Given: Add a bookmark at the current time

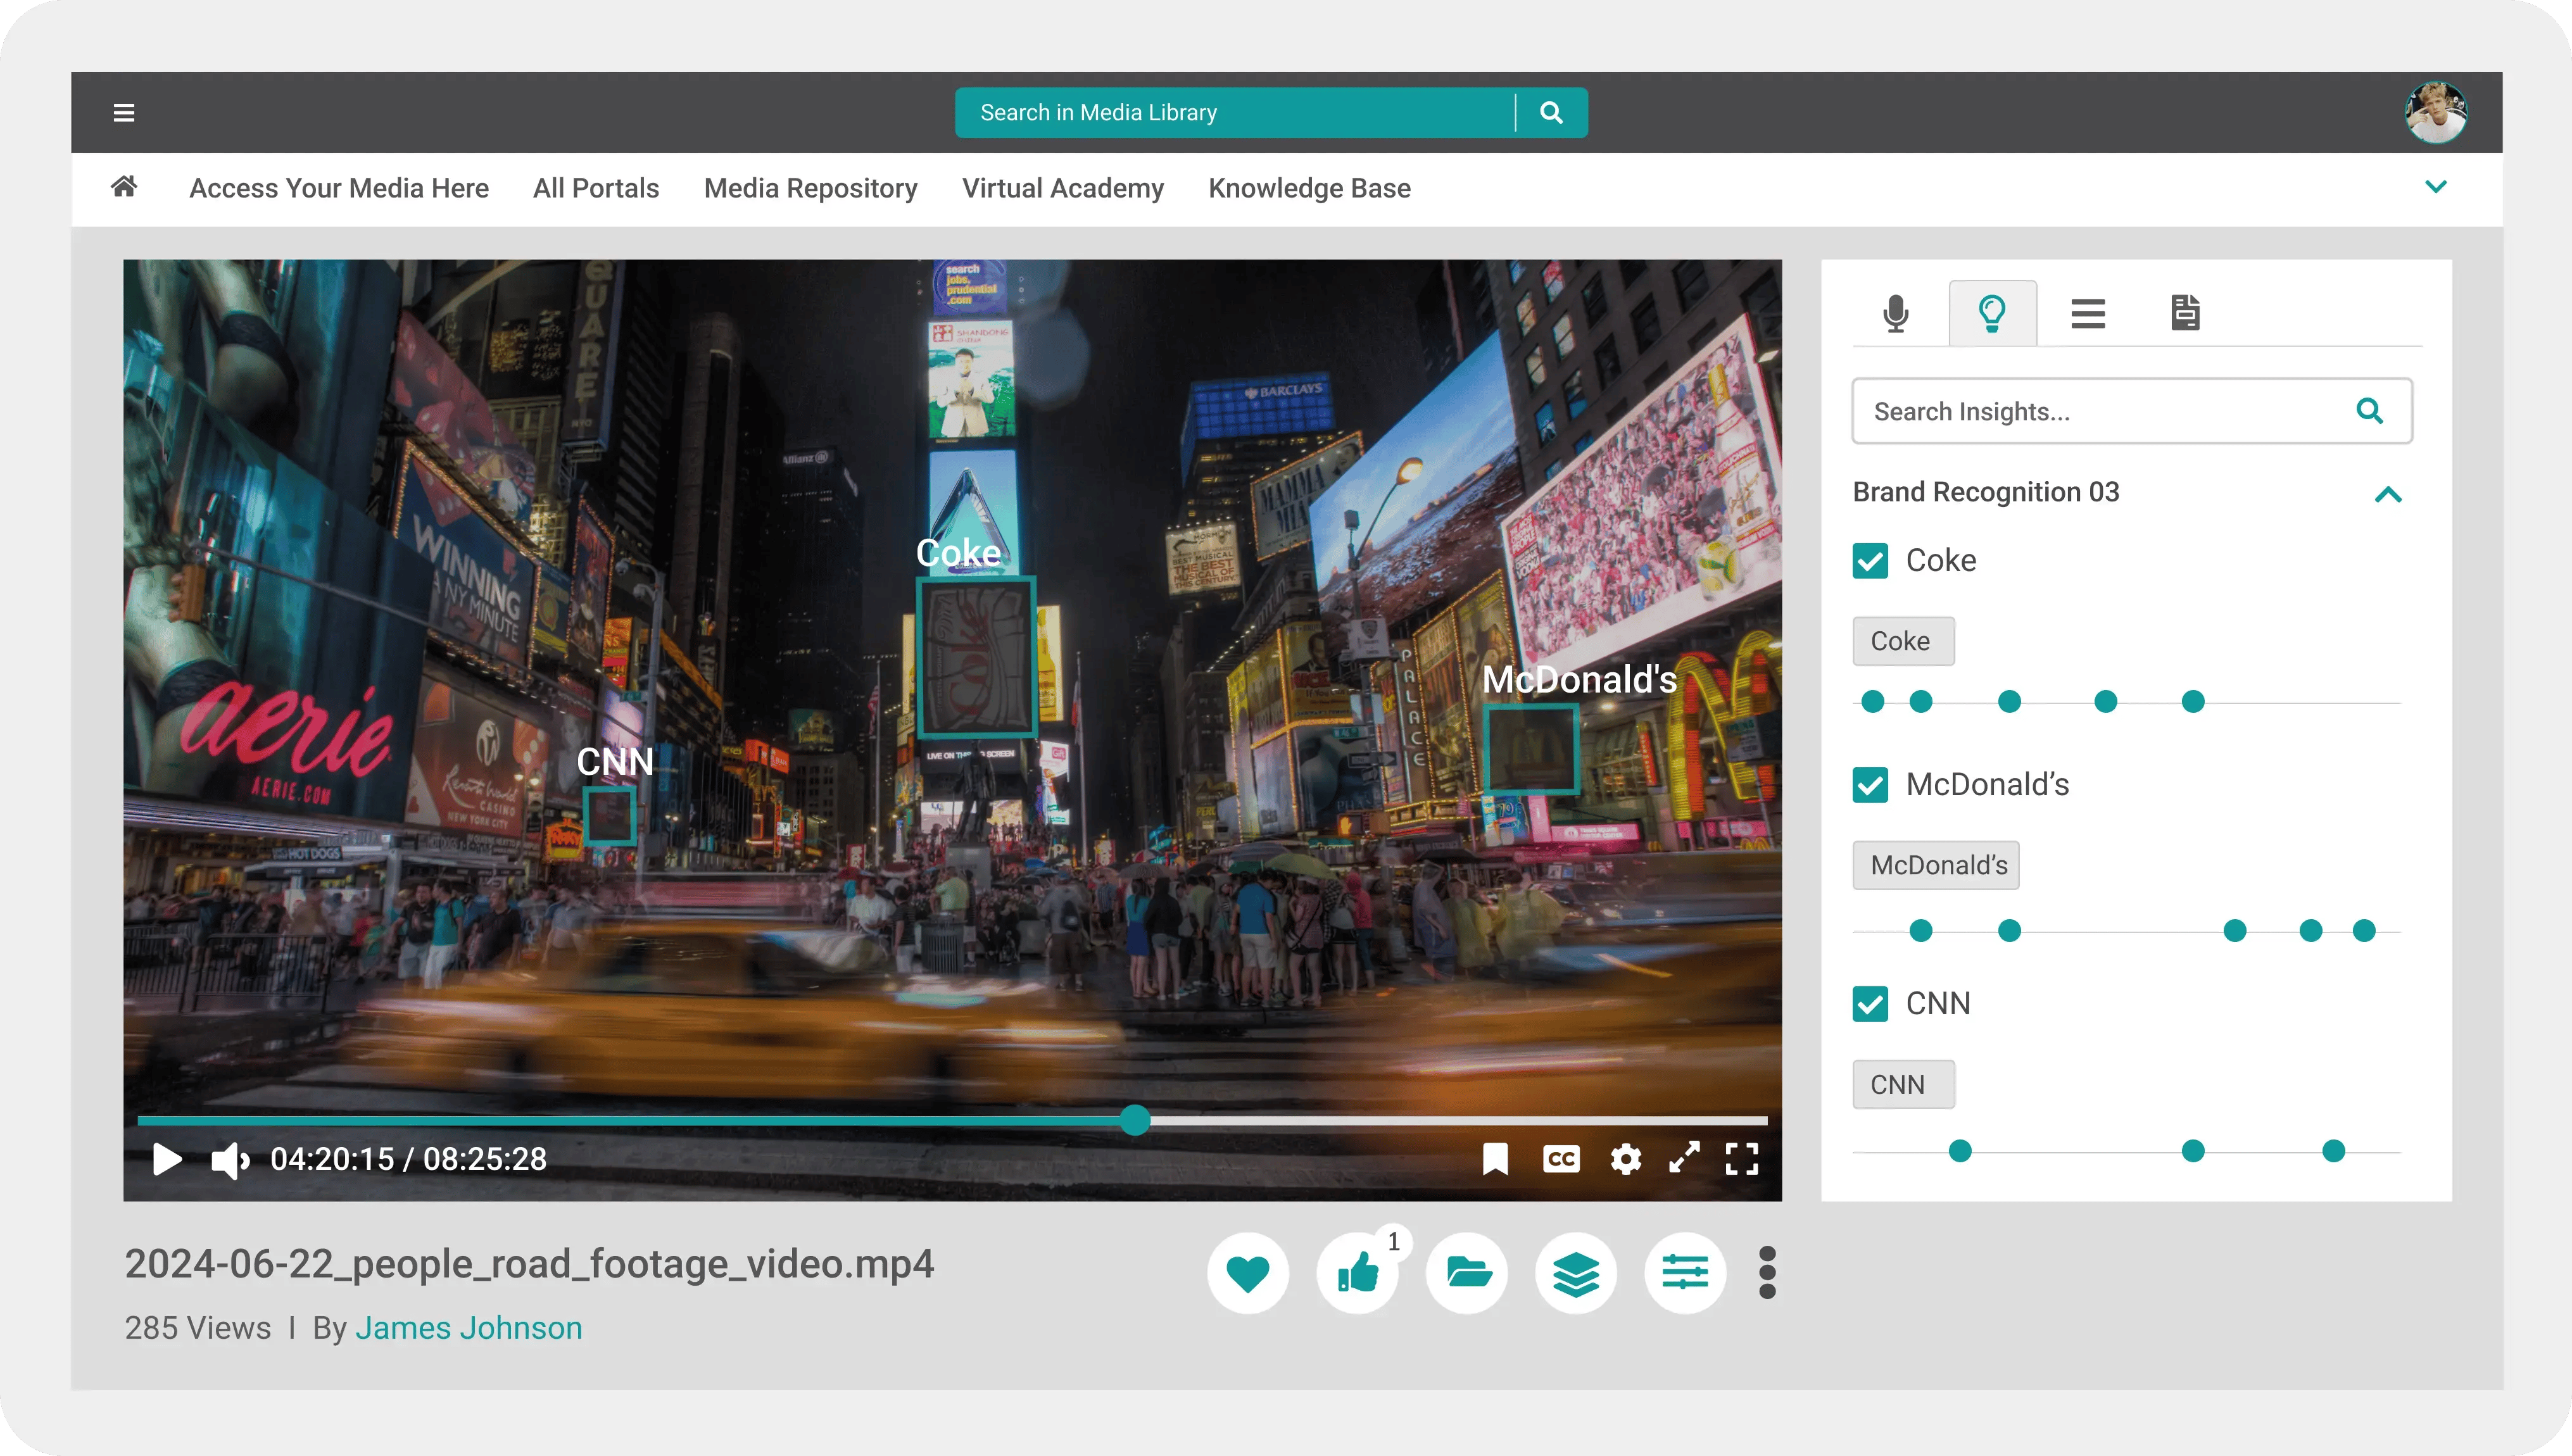Looking at the screenshot, I should (x=1494, y=1159).
